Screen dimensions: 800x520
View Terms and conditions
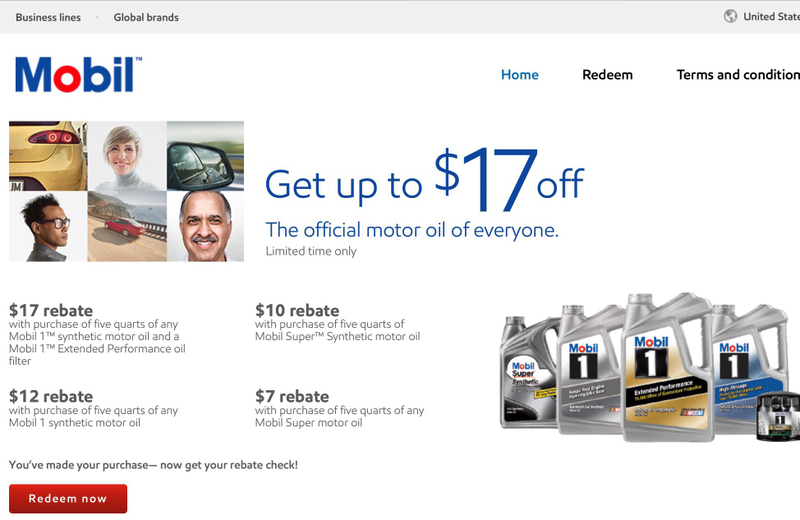pyautogui.click(x=738, y=75)
